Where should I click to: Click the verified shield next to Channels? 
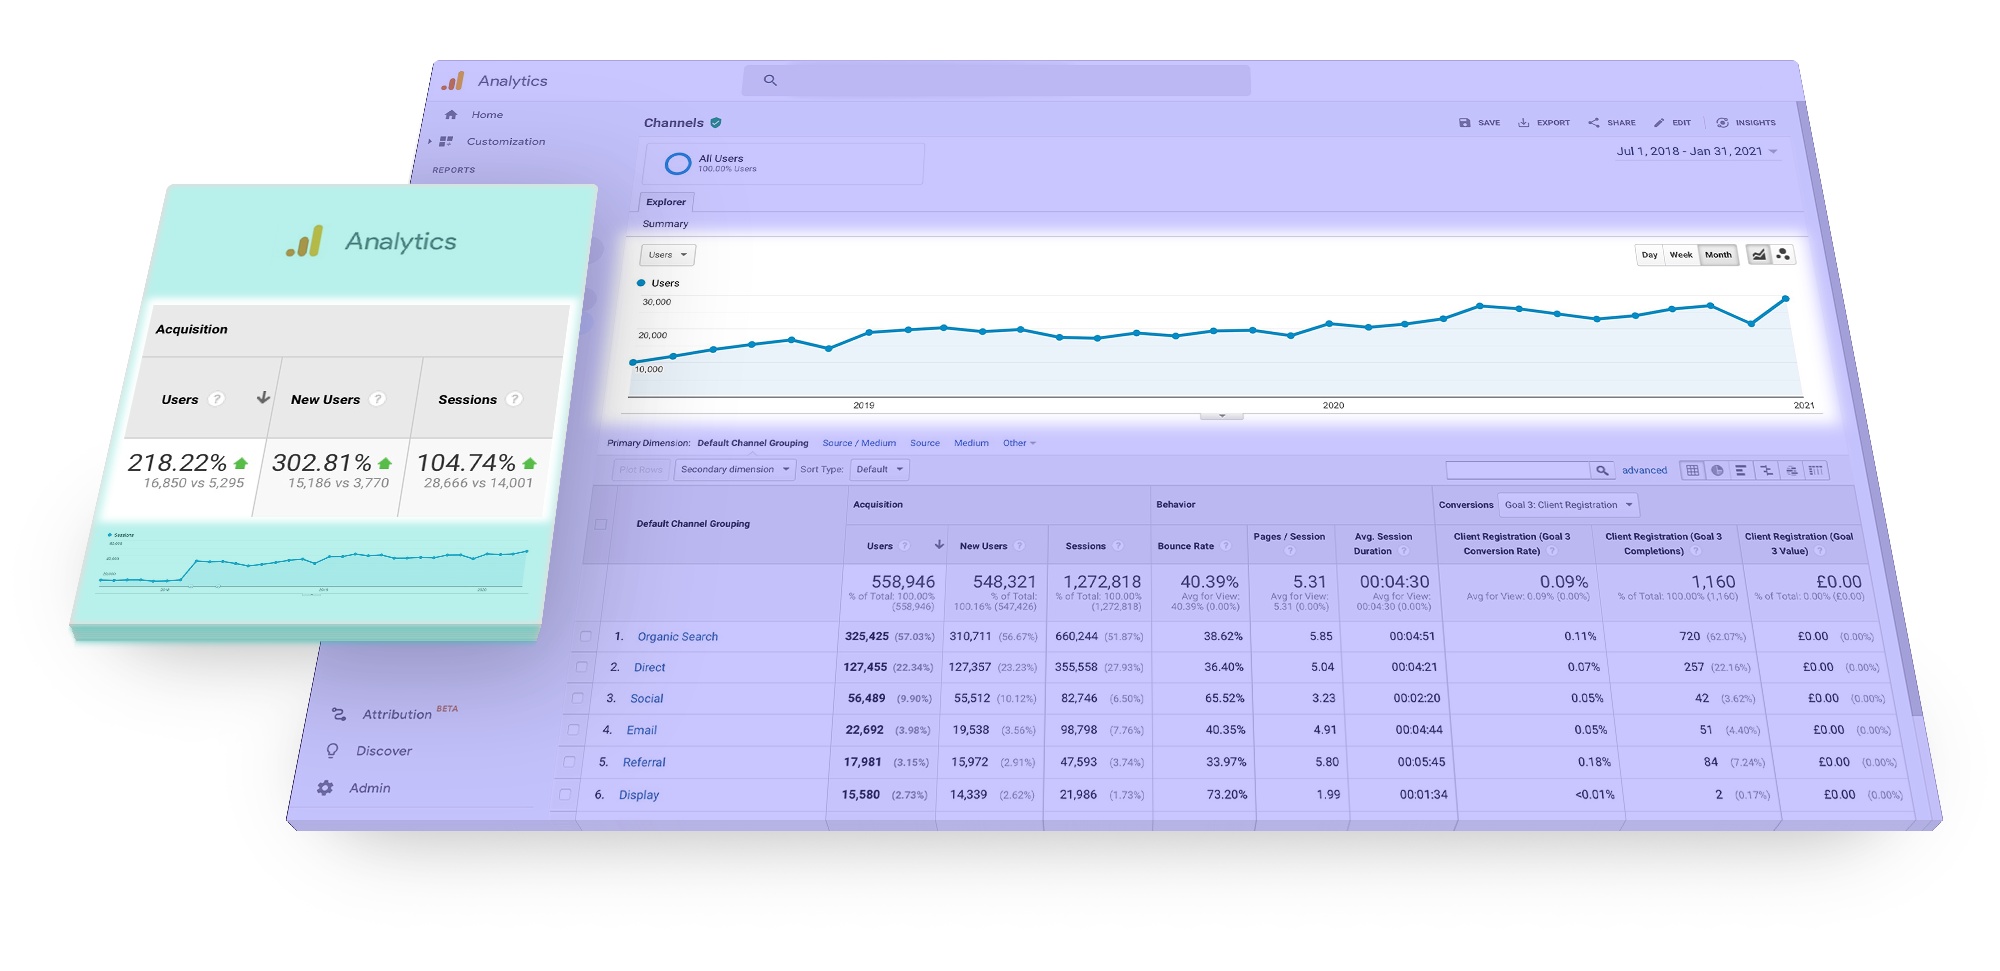coord(716,123)
